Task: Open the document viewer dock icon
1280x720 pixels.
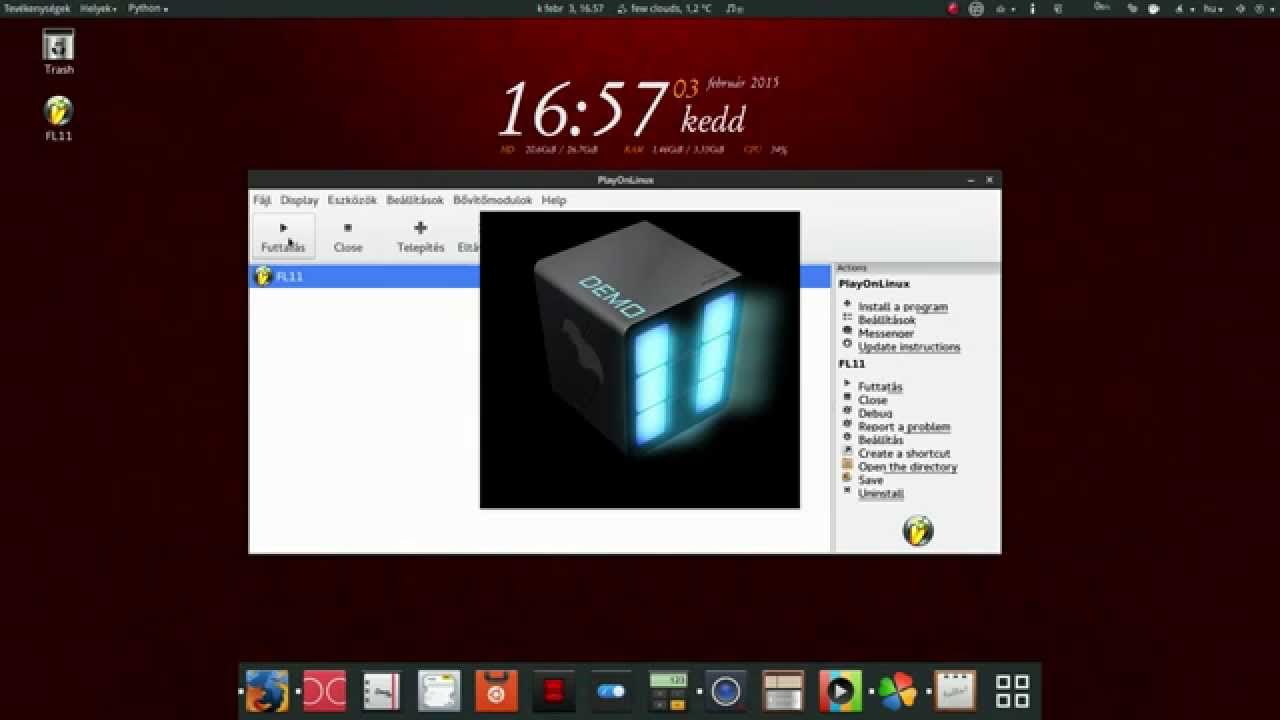Action: tap(439, 691)
